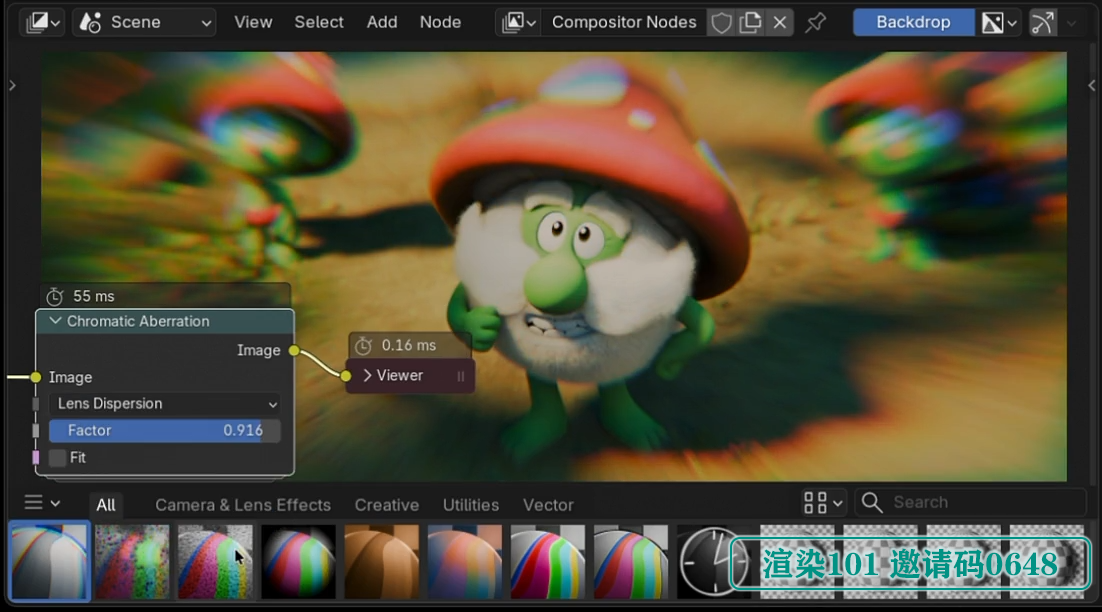
Task: Select the second noisy colorful asset thumbnail
Action: tap(132, 561)
